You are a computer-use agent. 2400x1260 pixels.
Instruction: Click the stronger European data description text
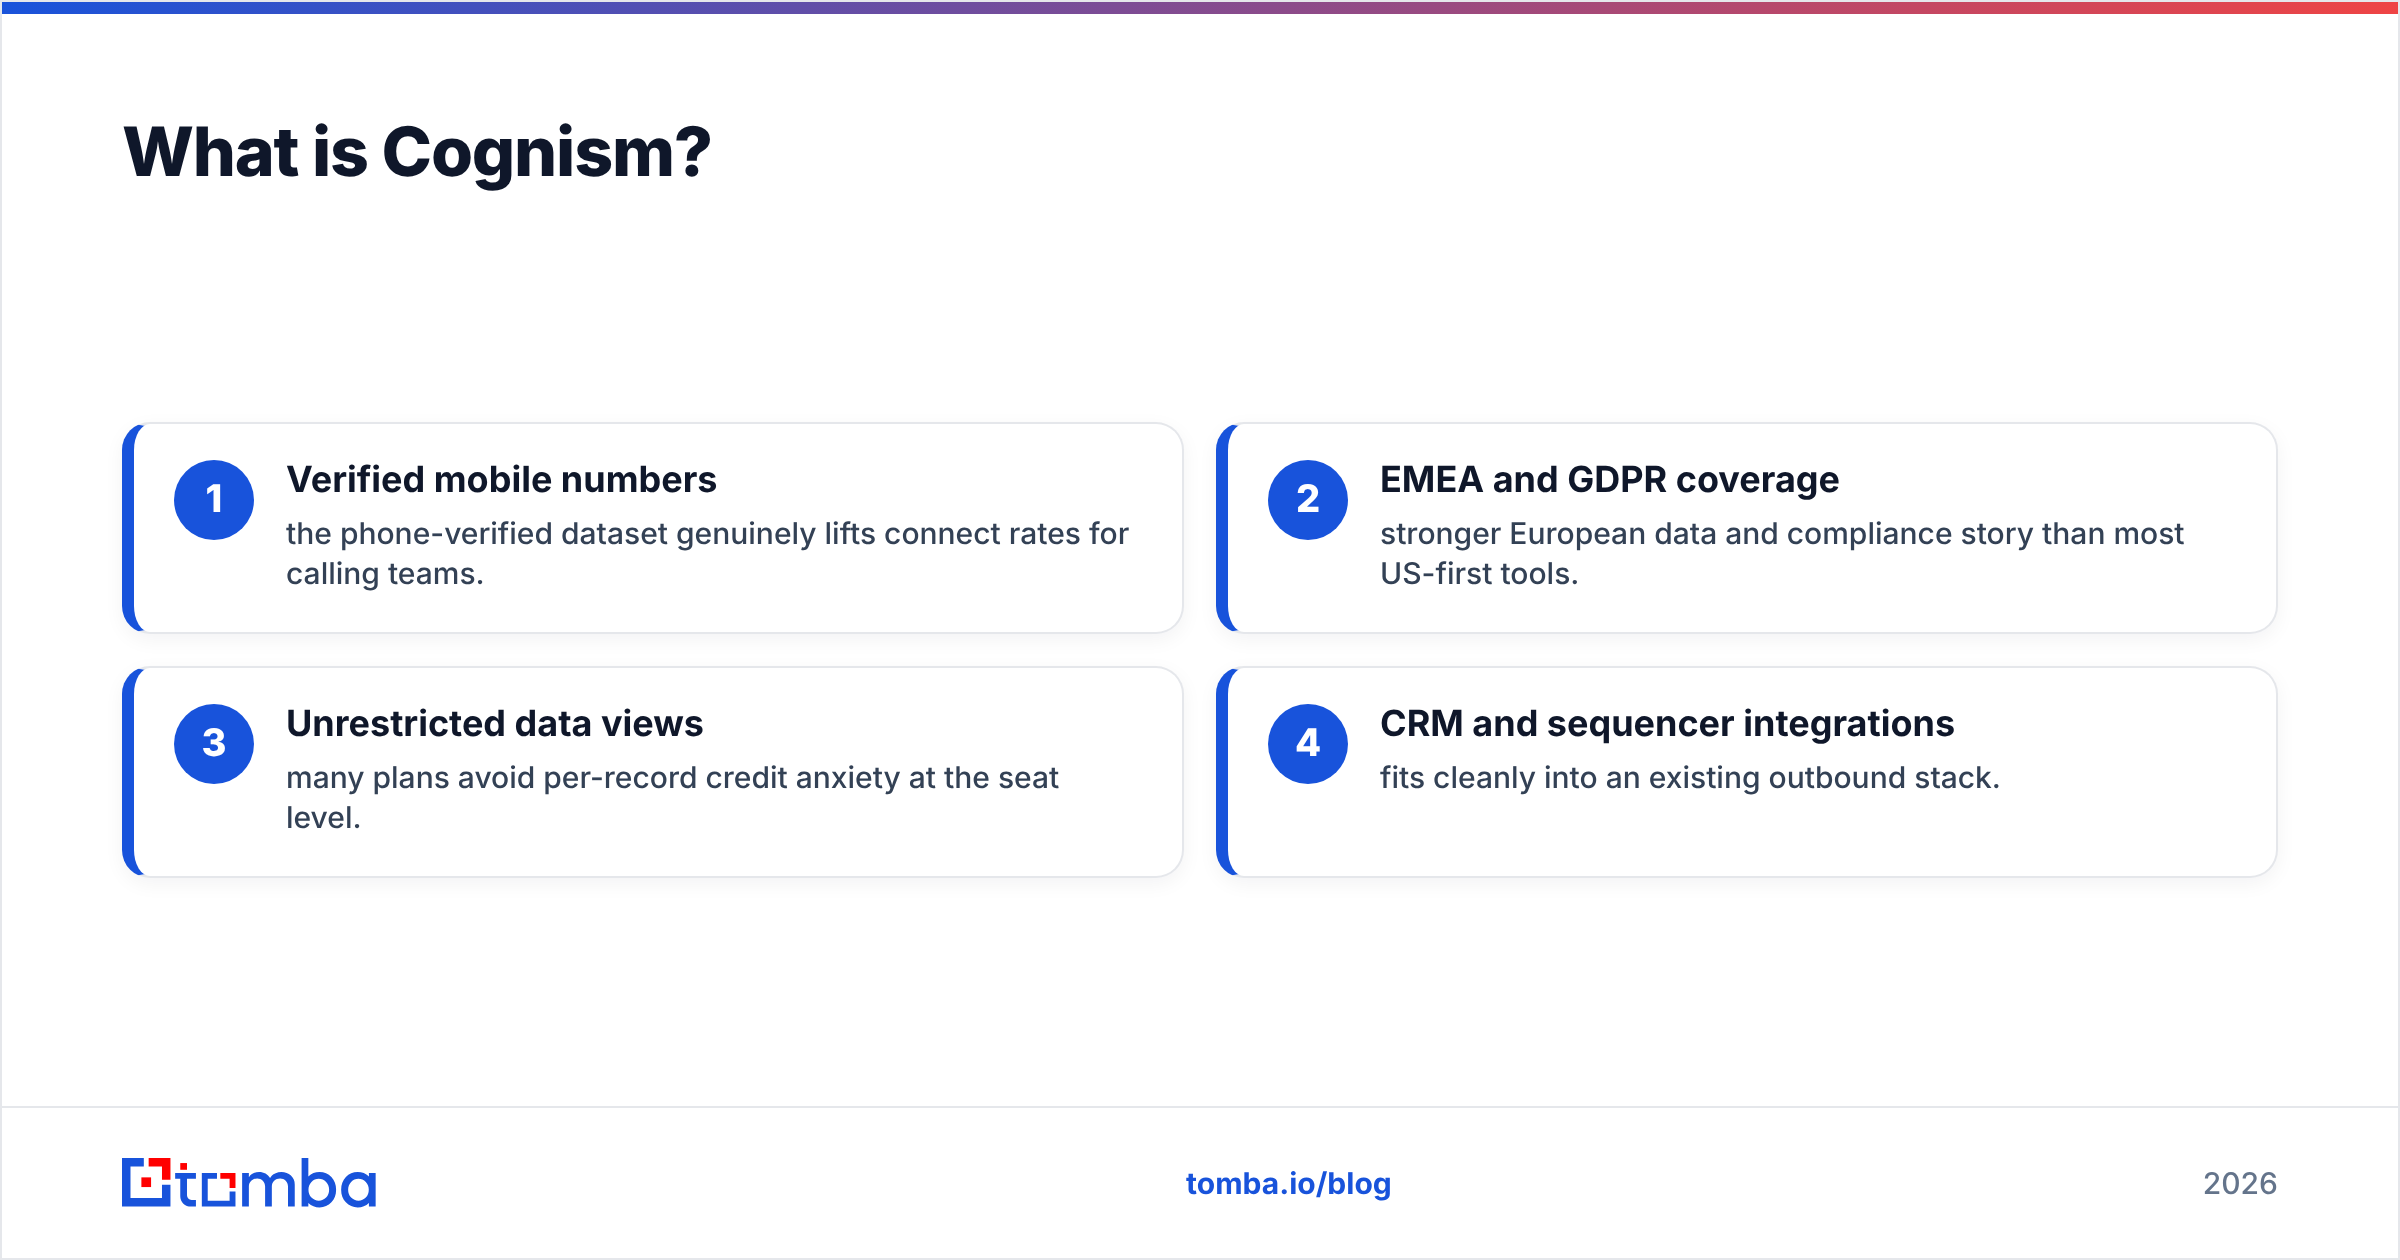pyautogui.click(x=1781, y=554)
